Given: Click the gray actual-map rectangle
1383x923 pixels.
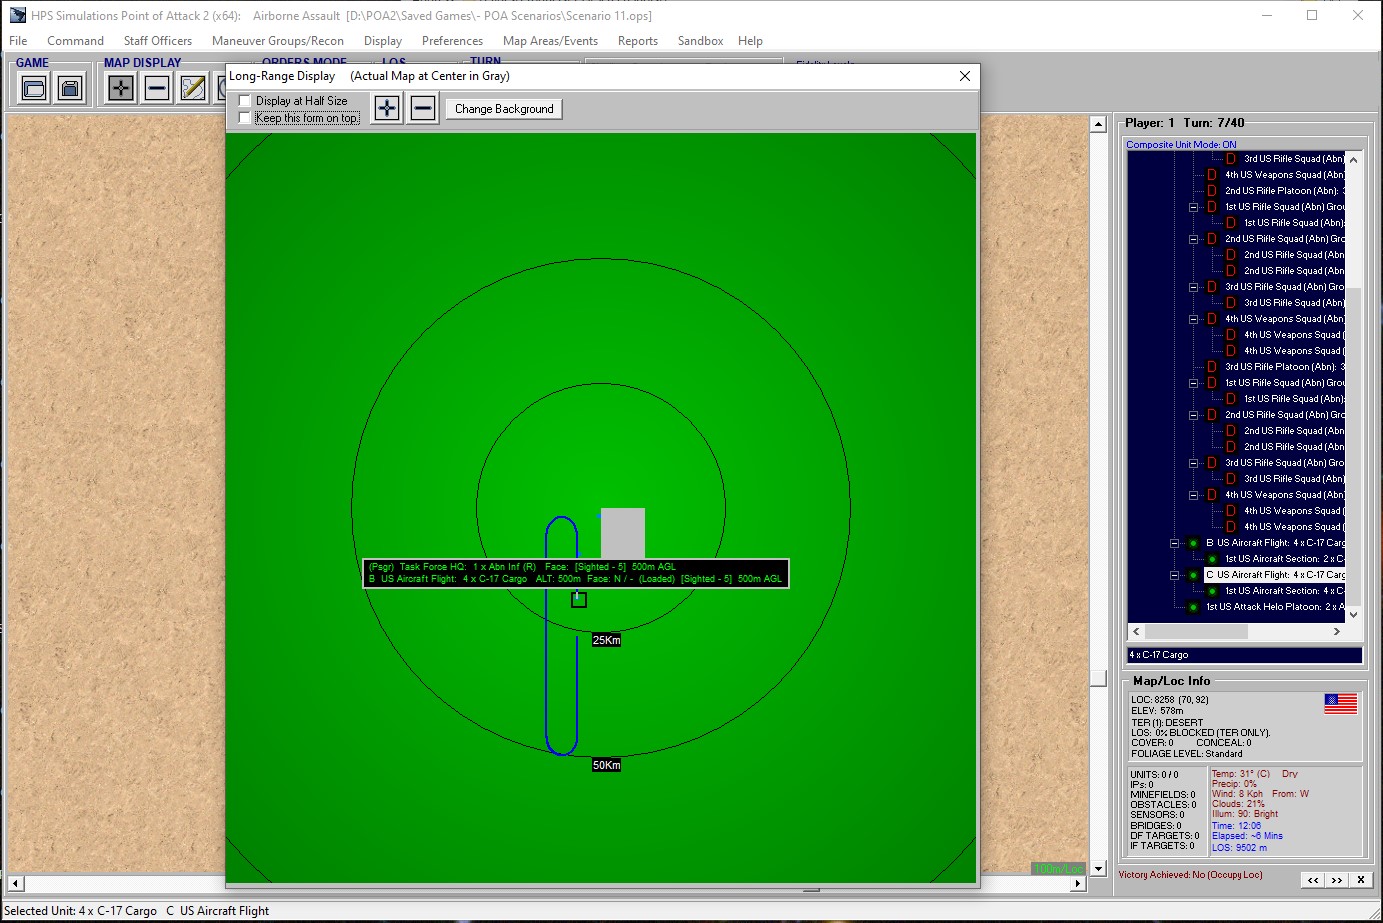Looking at the screenshot, I should [x=622, y=533].
